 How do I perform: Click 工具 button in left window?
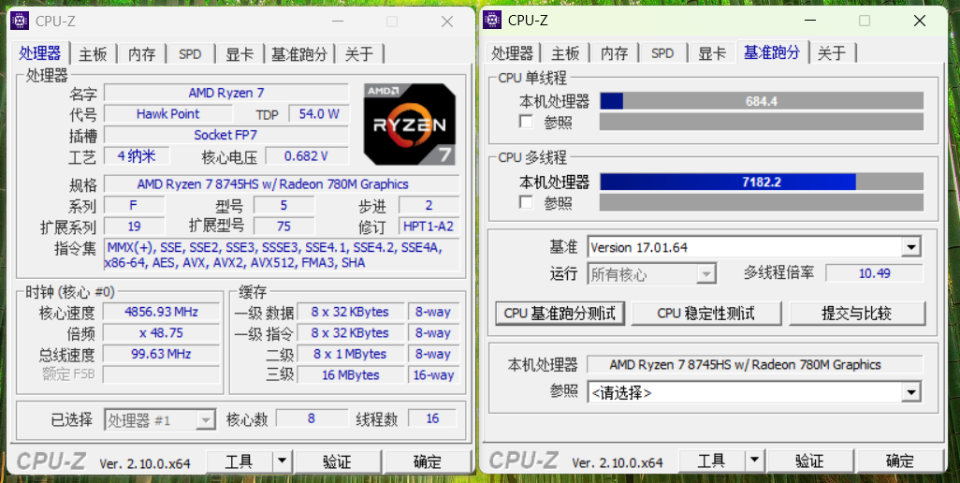tap(239, 461)
